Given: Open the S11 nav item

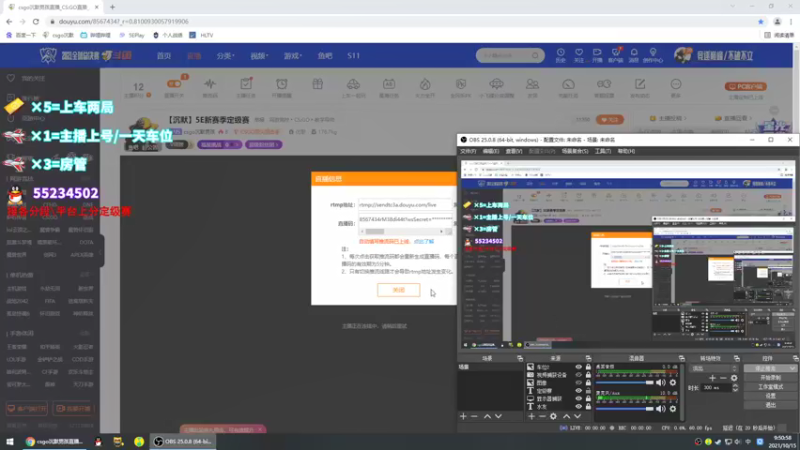Looking at the screenshot, I should pyautogui.click(x=354, y=56).
